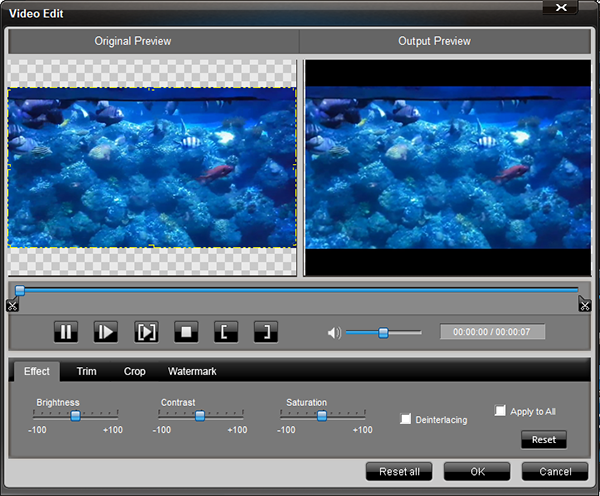This screenshot has height=496, width=600.
Task: Click the Output Preview video frame
Action: (448, 168)
